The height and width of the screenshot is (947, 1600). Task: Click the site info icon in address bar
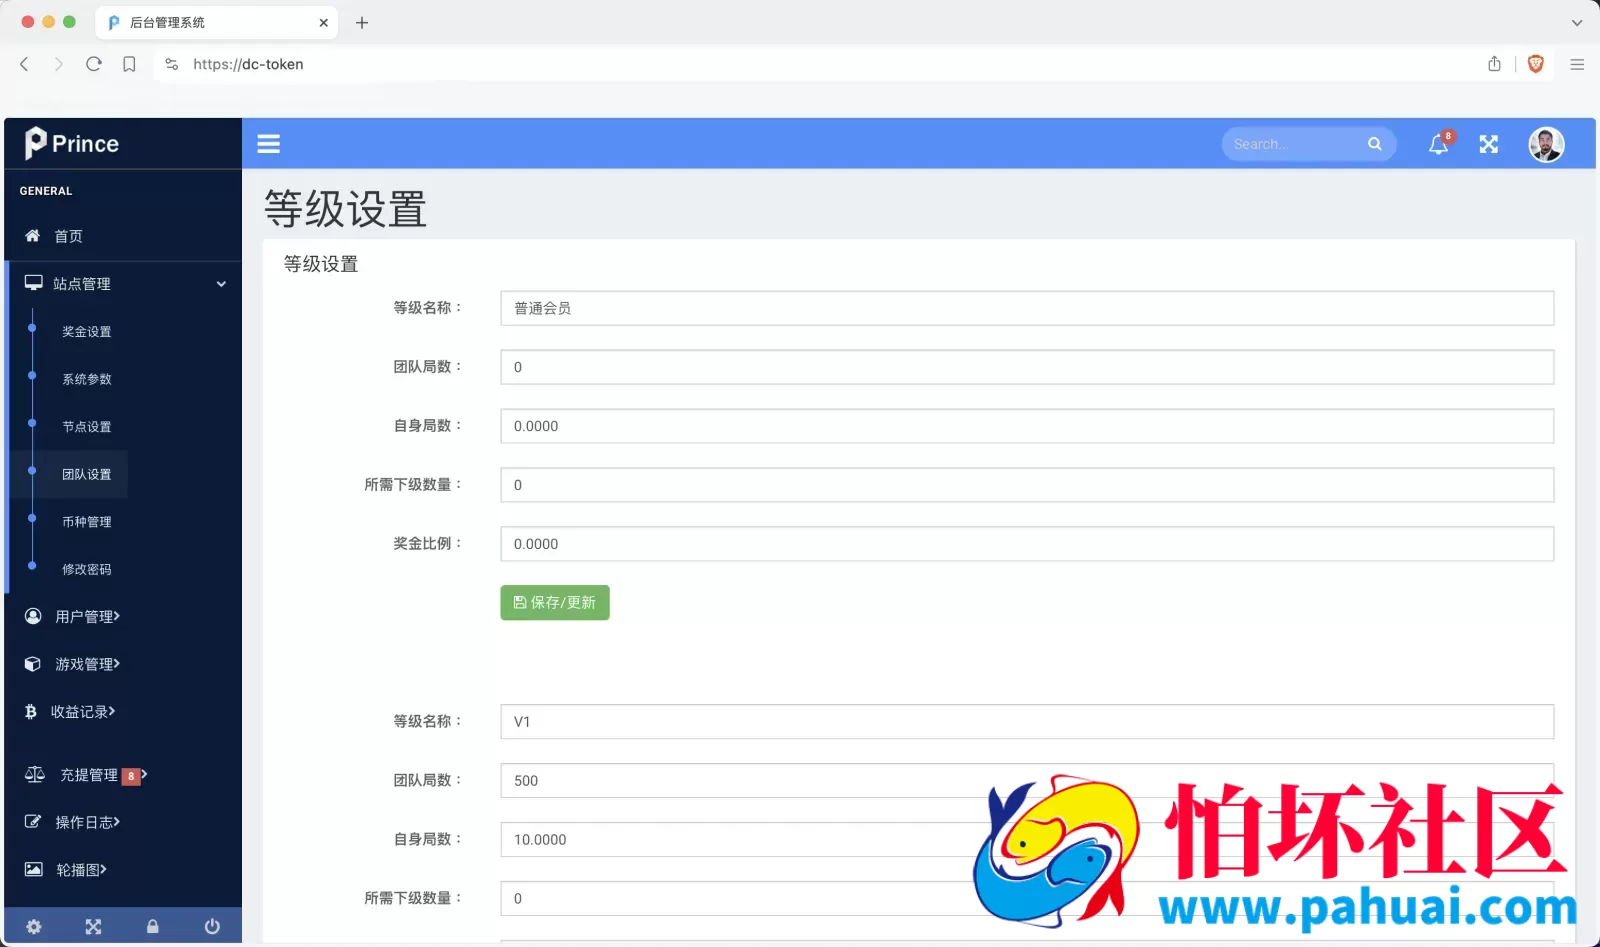click(x=172, y=64)
